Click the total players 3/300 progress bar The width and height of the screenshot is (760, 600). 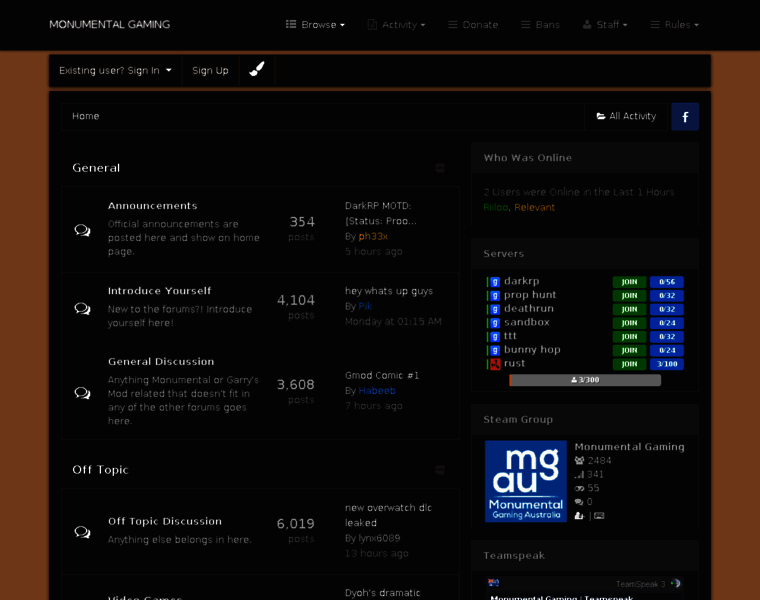[x=585, y=380]
